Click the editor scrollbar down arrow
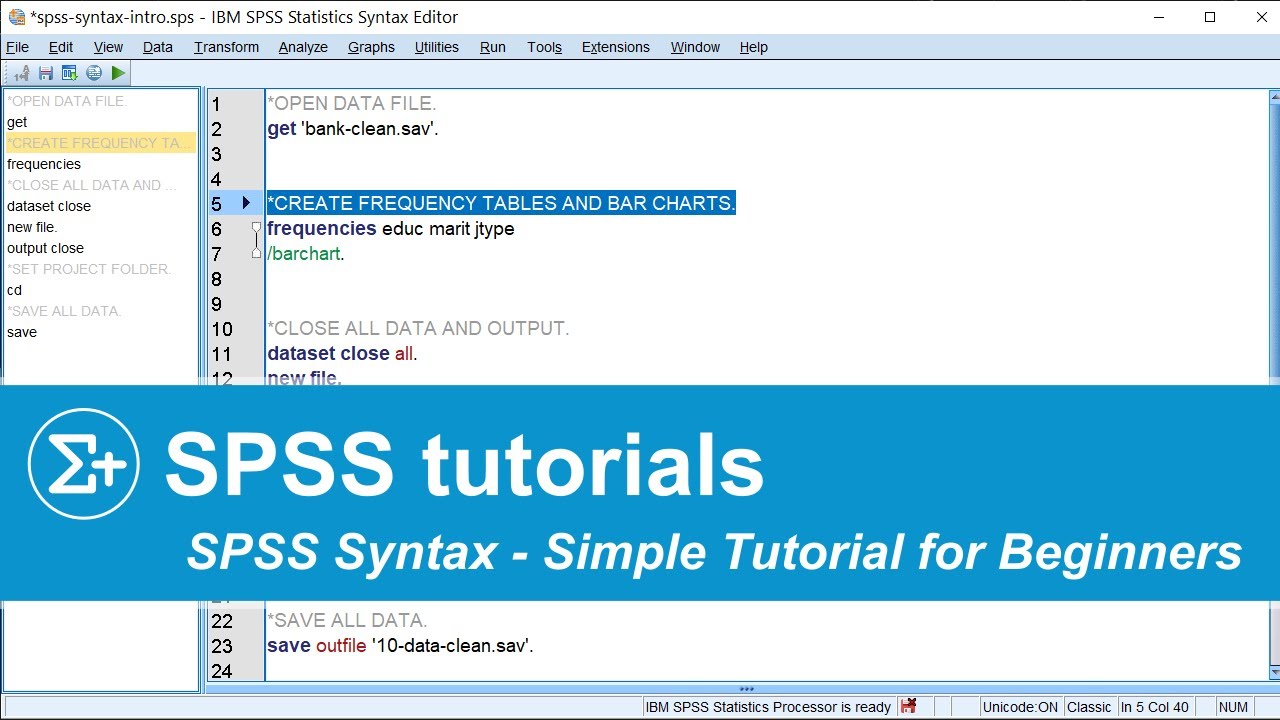This screenshot has height=720, width=1280. pyautogui.click(x=1274, y=673)
